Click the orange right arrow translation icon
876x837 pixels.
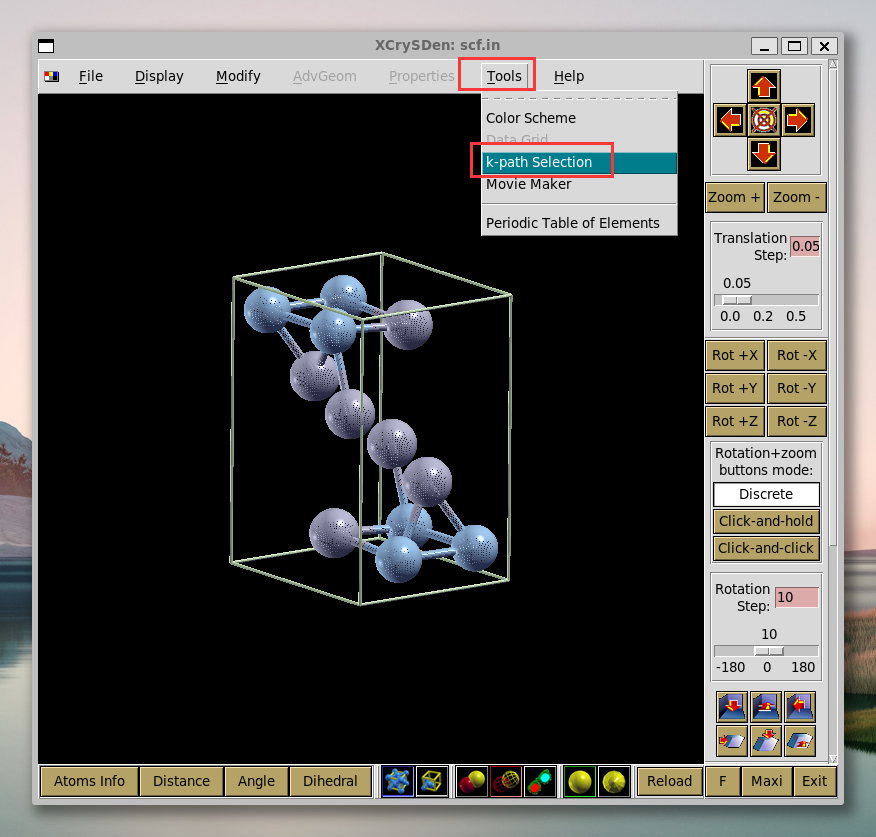click(797, 120)
